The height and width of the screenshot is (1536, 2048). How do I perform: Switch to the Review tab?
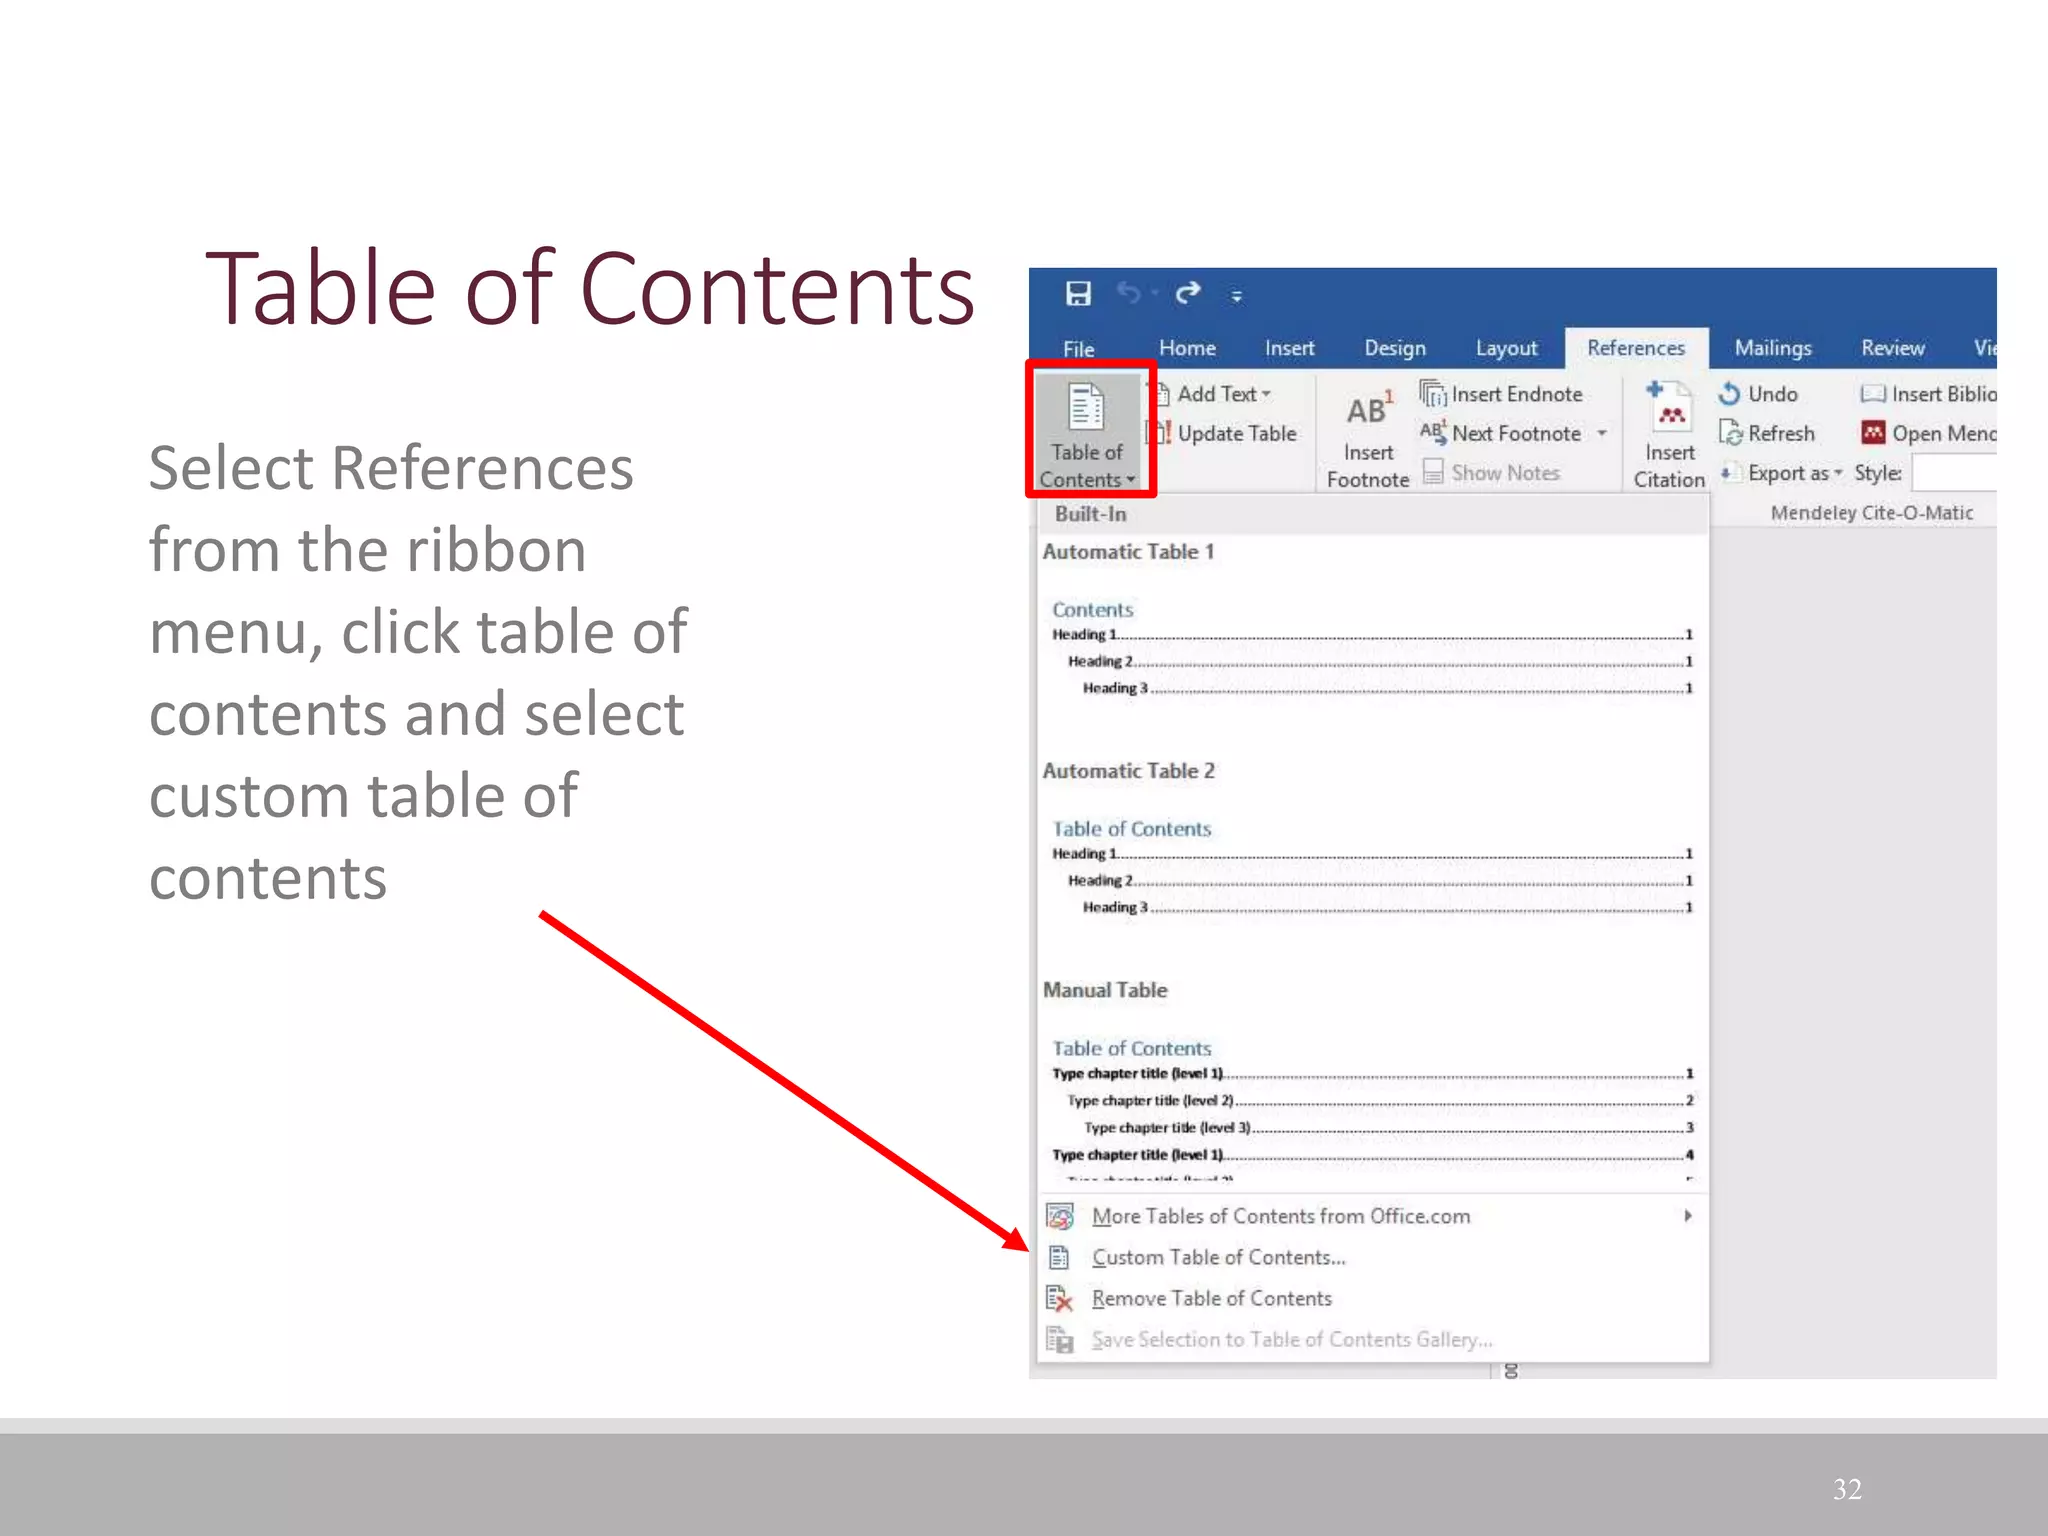coord(1892,348)
